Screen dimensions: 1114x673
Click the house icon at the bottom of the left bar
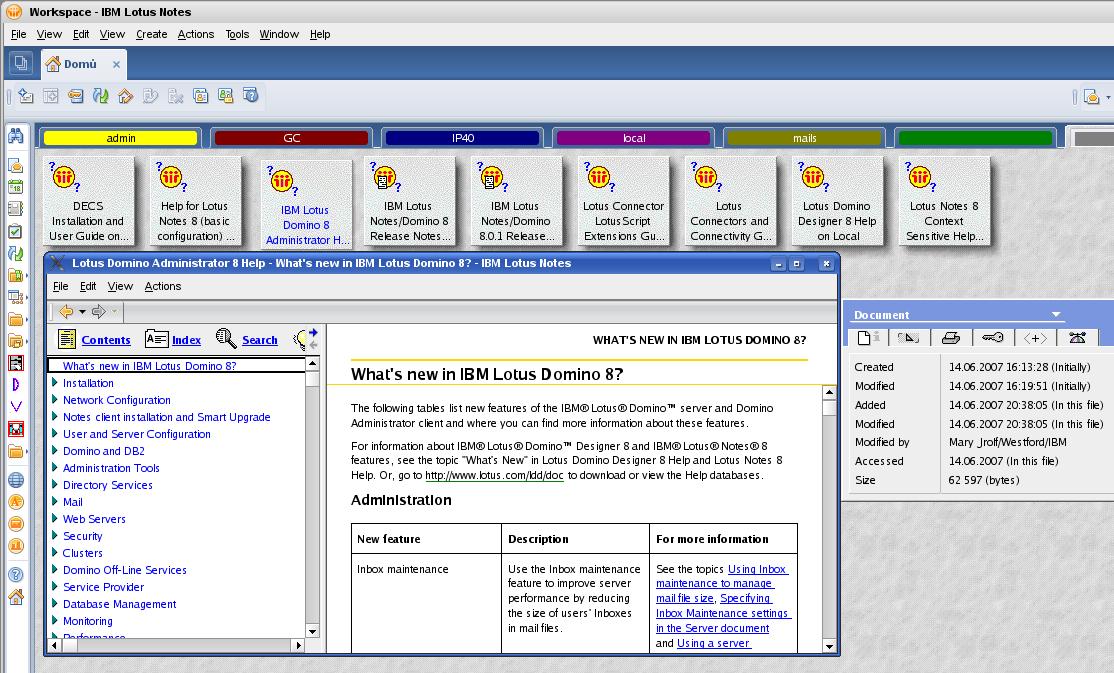16,597
